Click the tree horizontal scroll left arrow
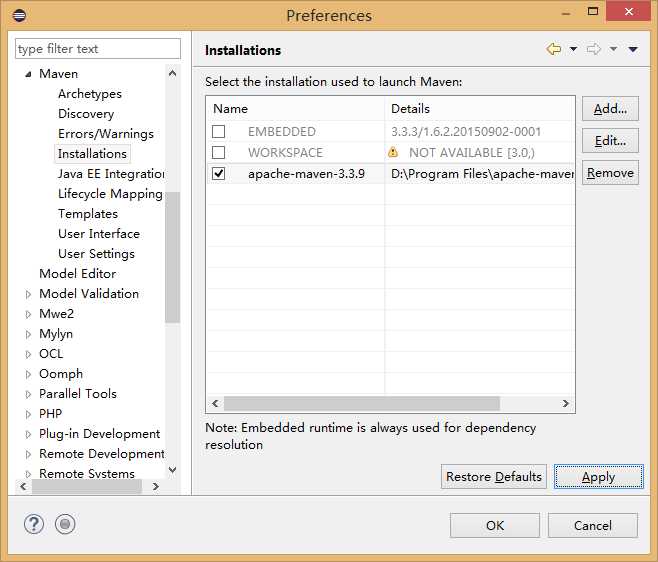The width and height of the screenshot is (658, 562). click(x=24, y=486)
